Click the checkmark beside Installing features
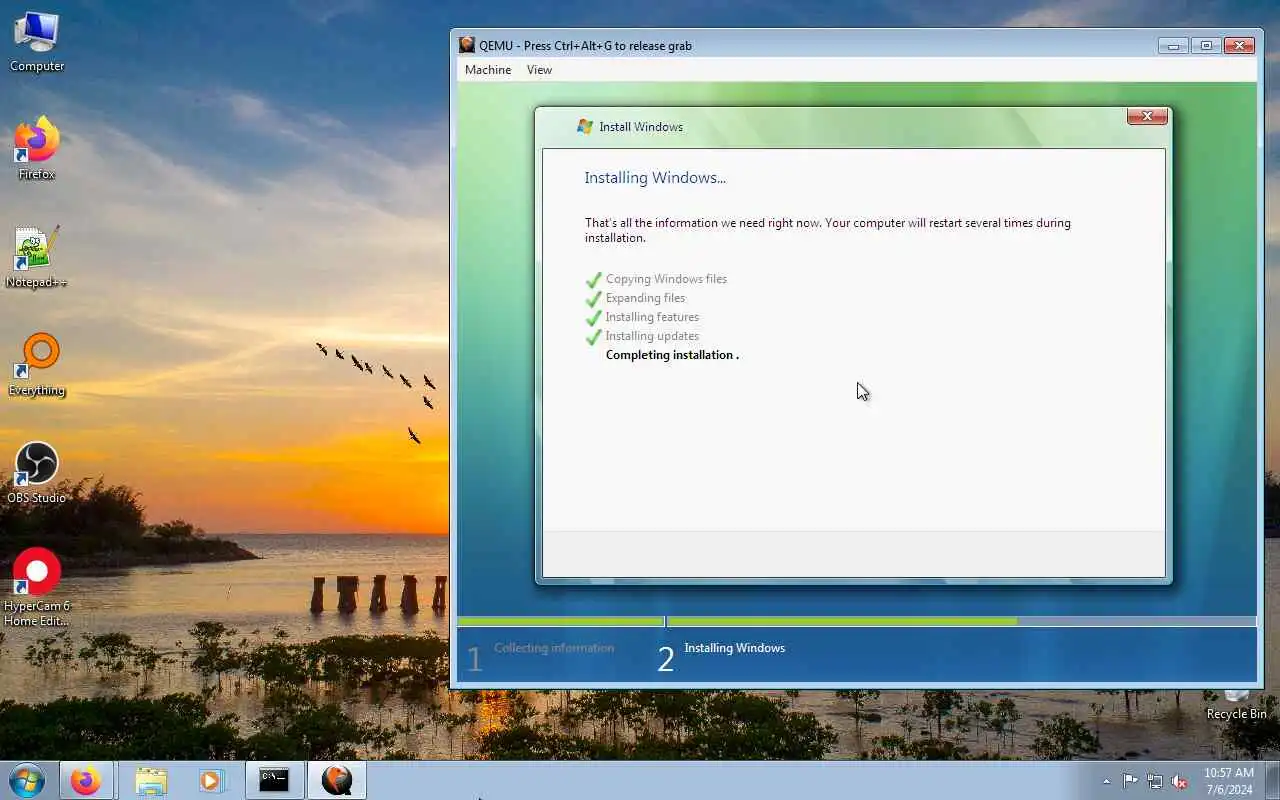The image size is (1280, 800). [x=593, y=317]
